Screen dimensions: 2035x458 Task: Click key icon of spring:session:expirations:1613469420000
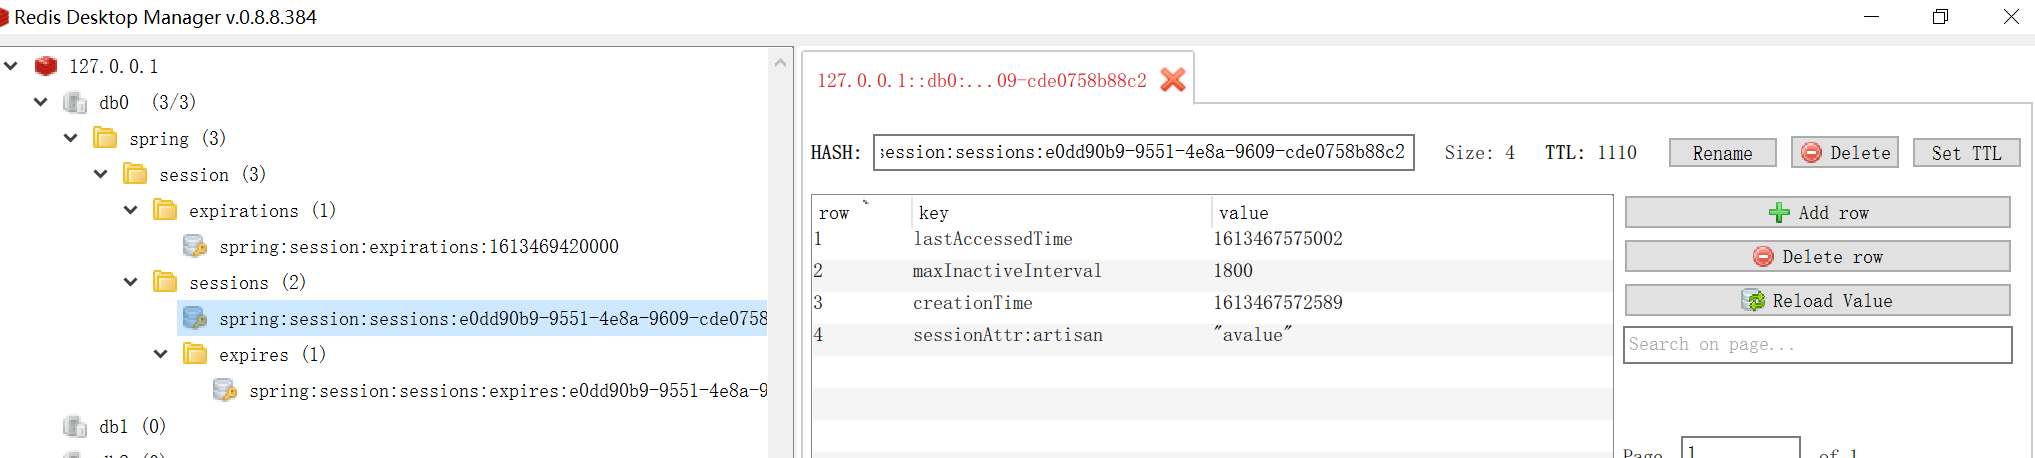coord(195,246)
